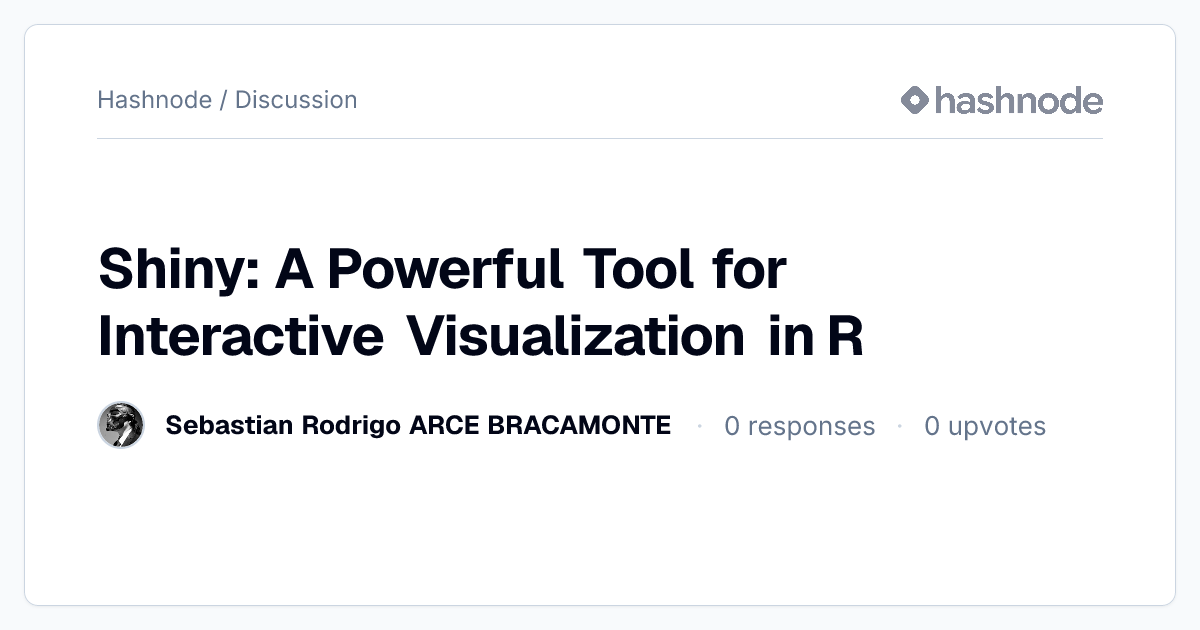The width and height of the screenshot is (1200, 630).
Task: Open the author's avatar picture
Action: point(121,426)
